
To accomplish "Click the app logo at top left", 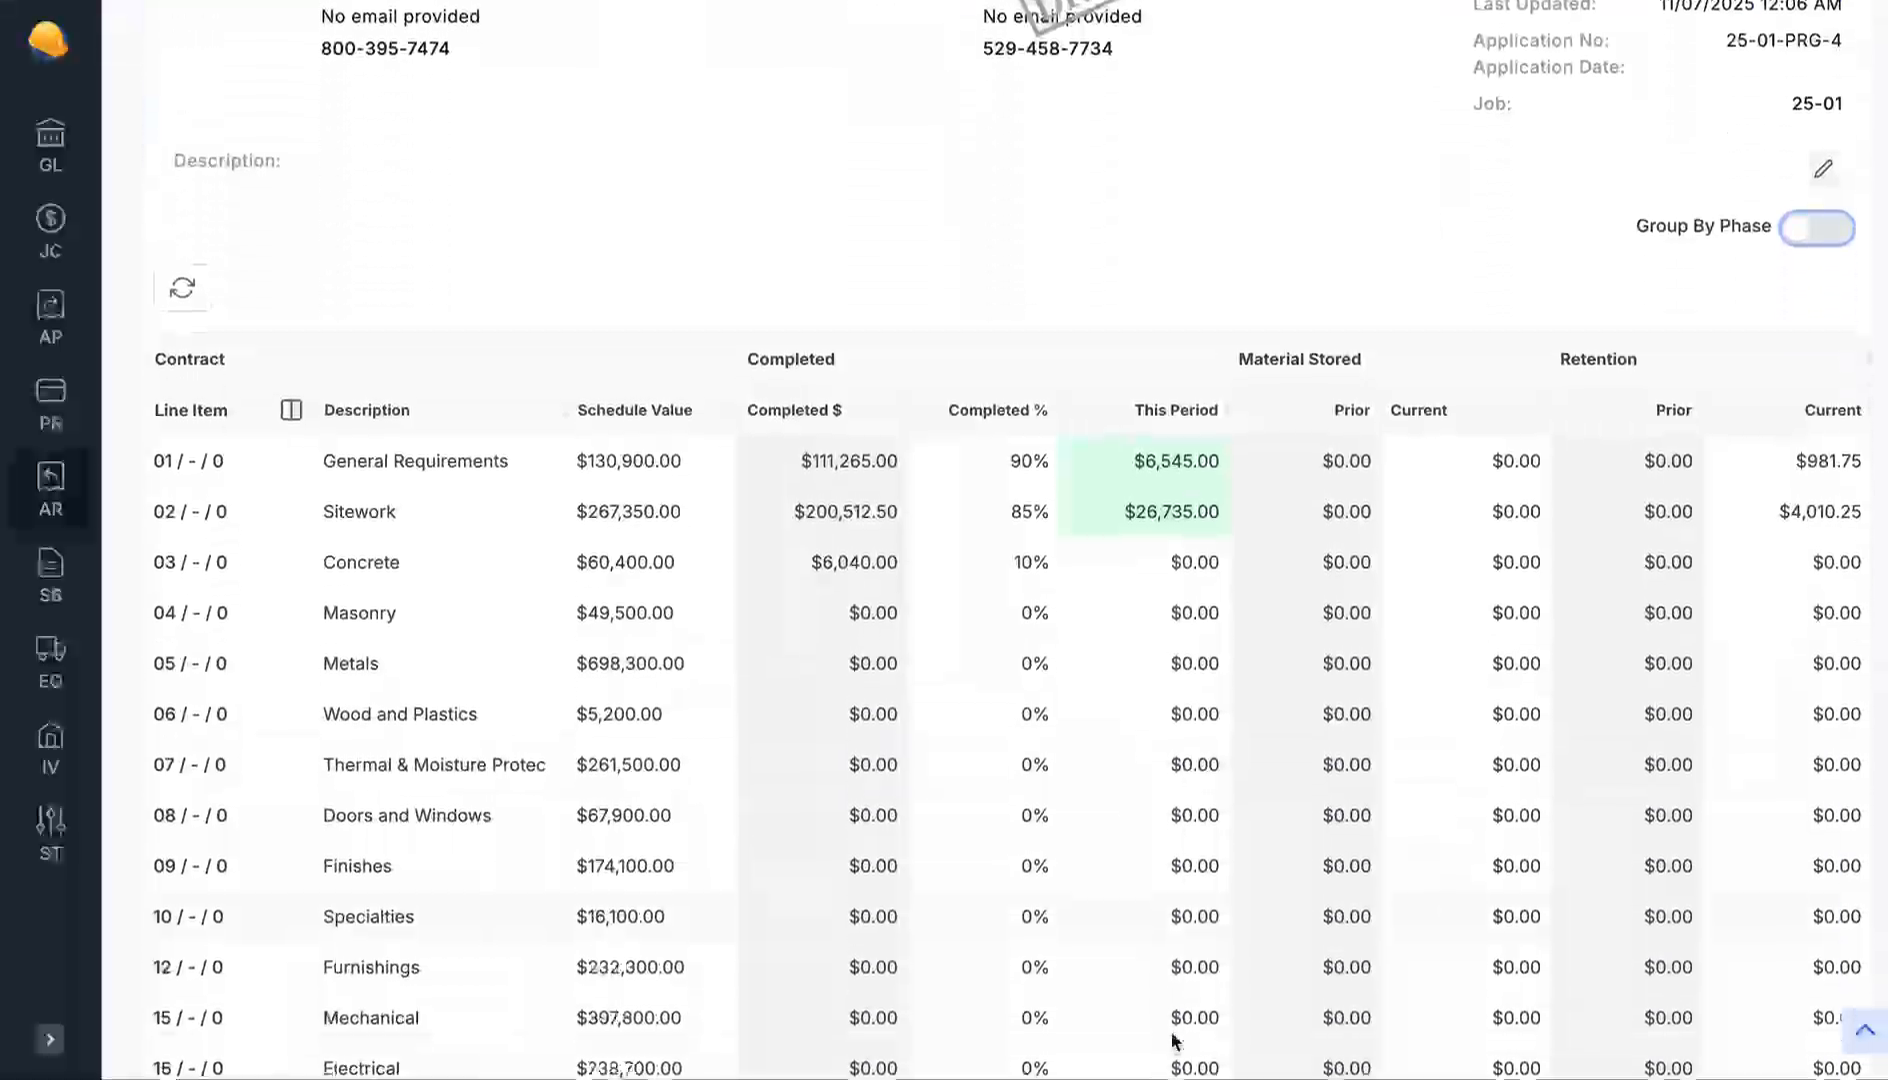I will pos(48,42).
